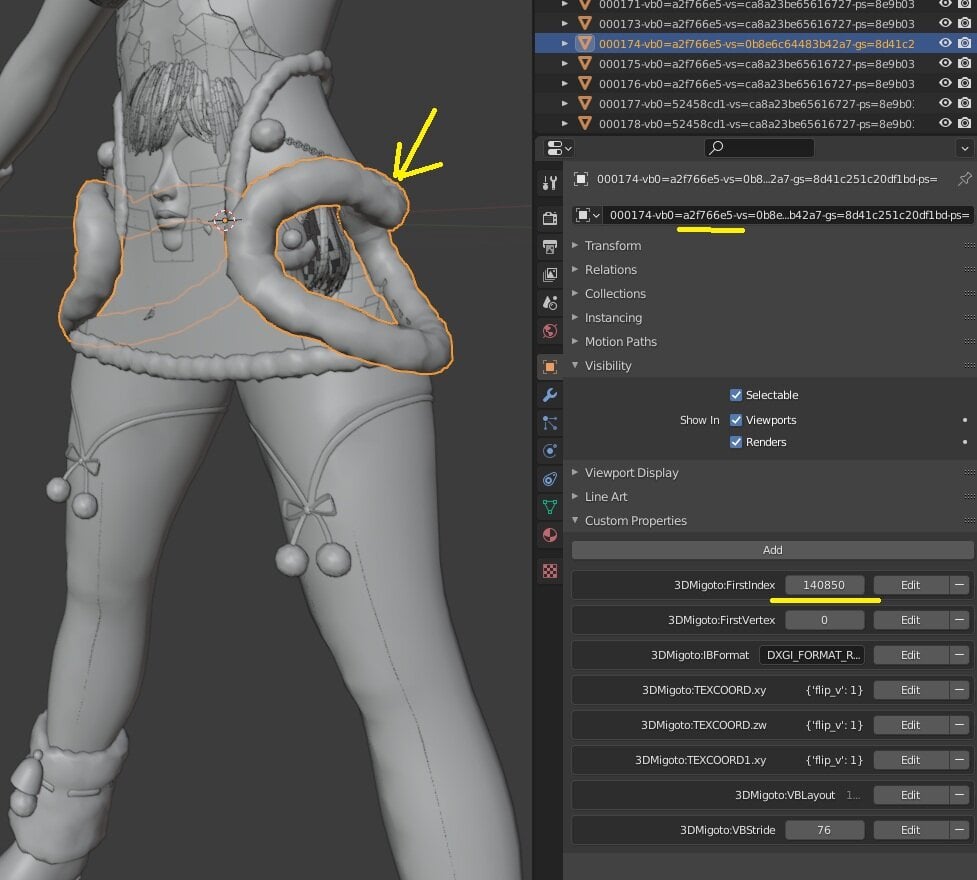977x880 pixels.
Task: Edit the 3DMigoto:FirstIndex property
Action: (910, 585)
